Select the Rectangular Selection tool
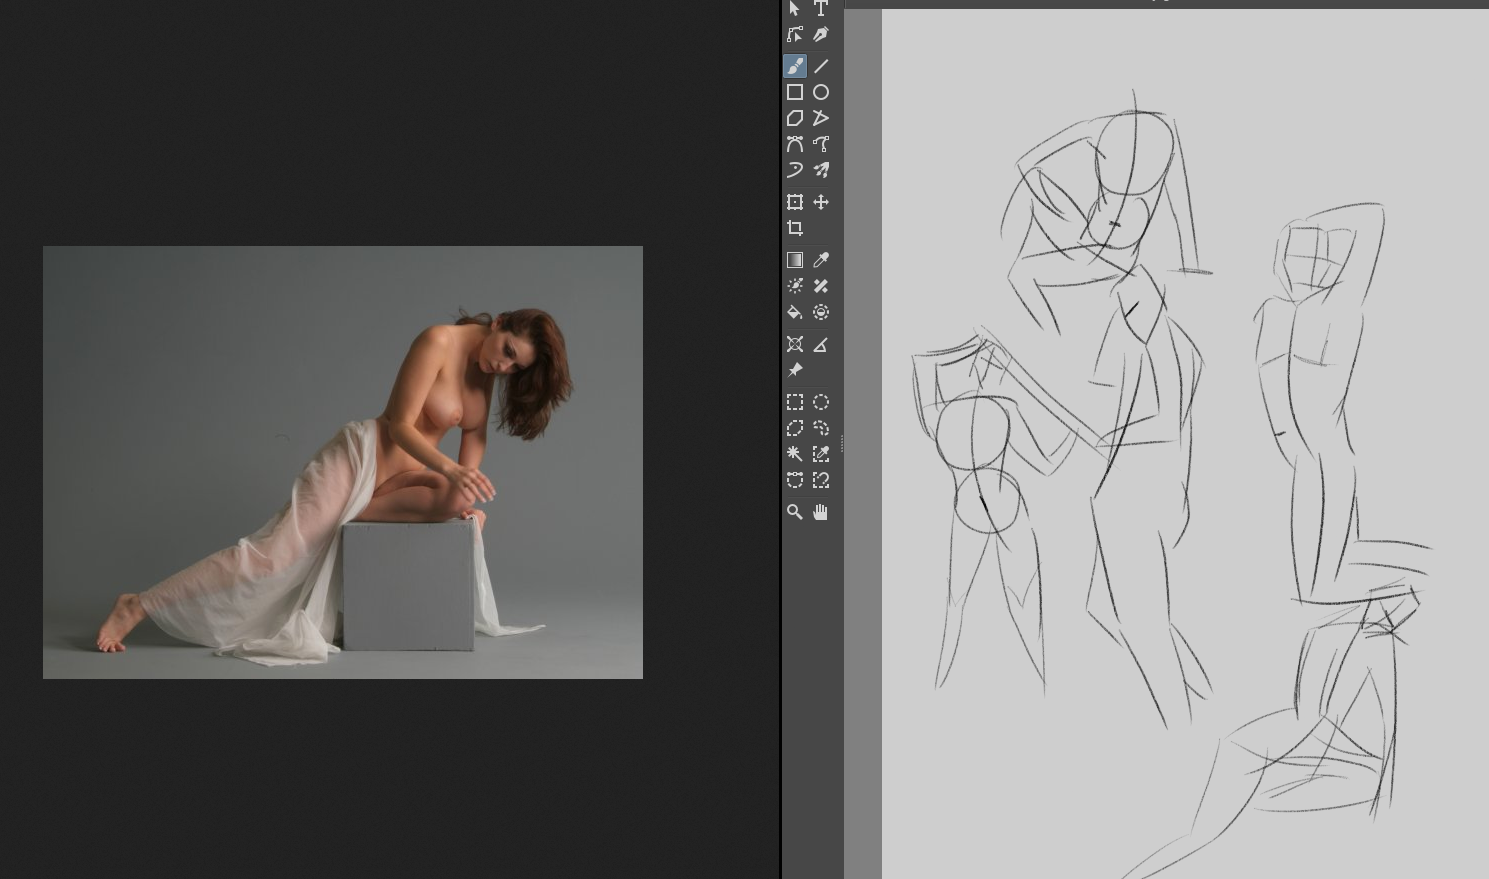This screenshot has height=879, width=1489. (795, 402)
